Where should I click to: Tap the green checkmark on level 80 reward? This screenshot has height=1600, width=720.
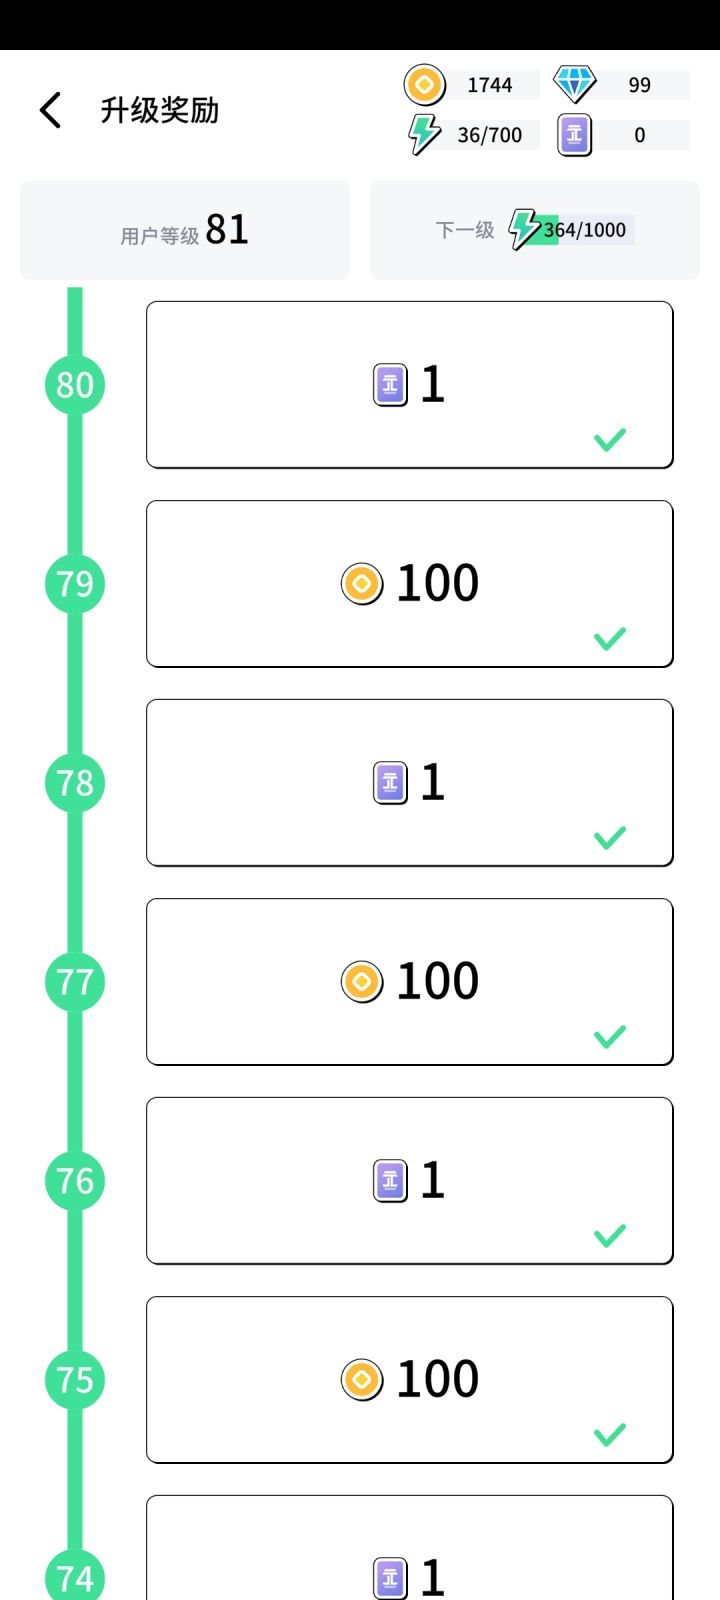[x=610, y=439]
